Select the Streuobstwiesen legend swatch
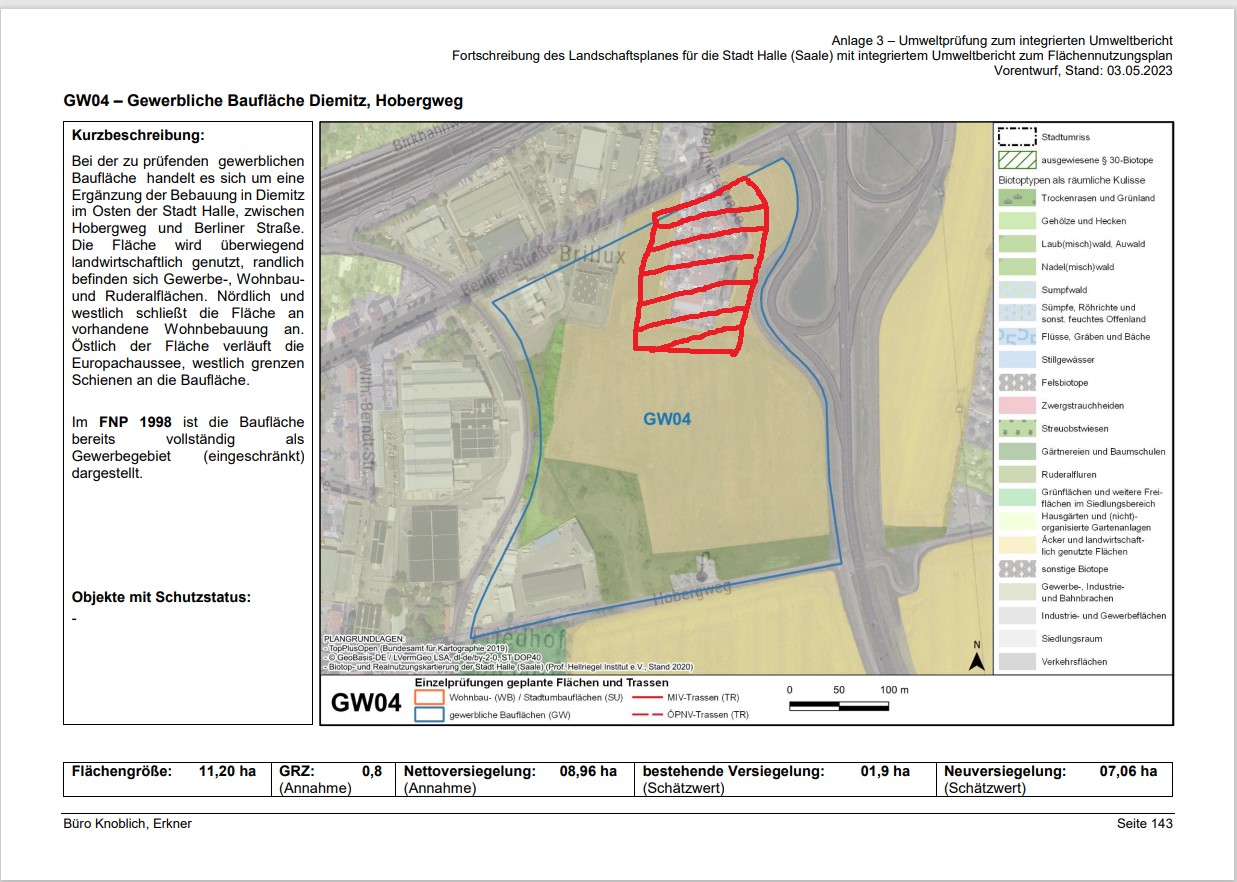 pyautogui.click(x=1015, y=428)
